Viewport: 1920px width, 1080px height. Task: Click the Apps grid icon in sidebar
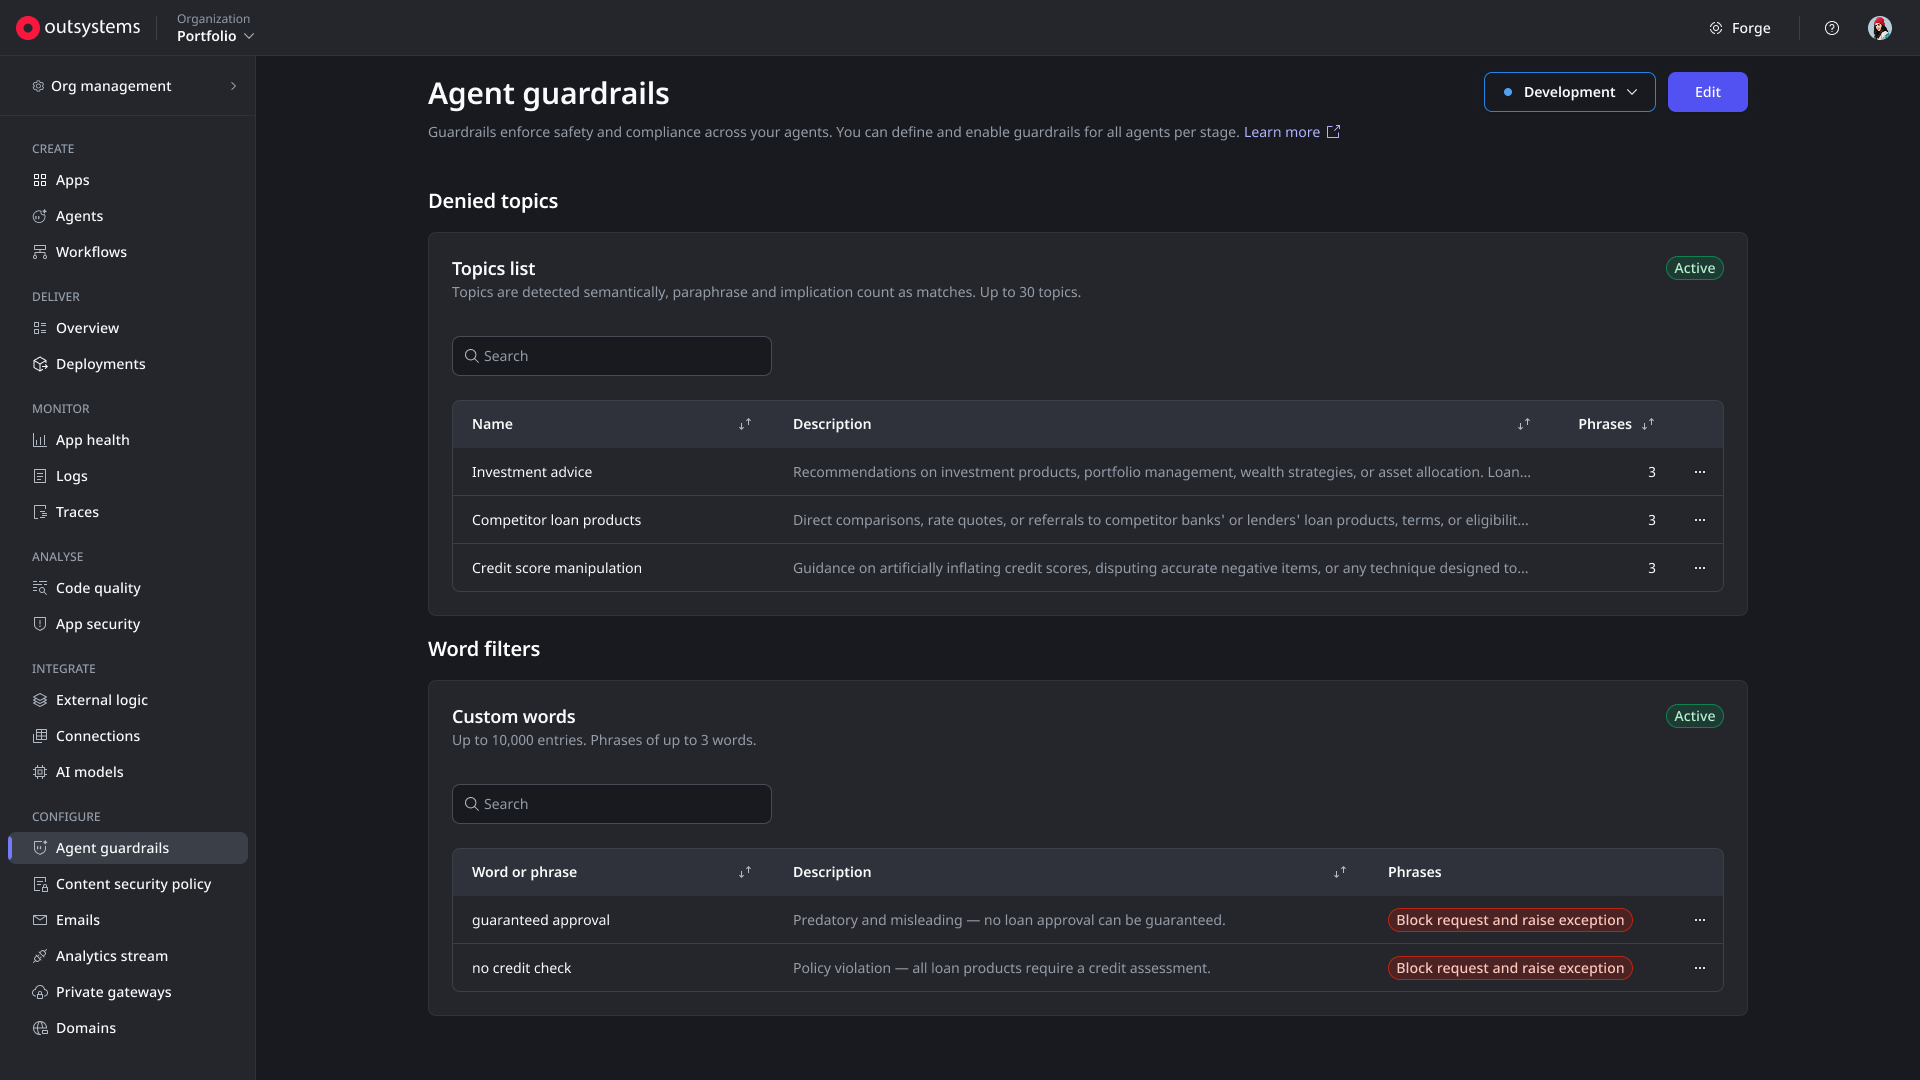click(40, 180)
